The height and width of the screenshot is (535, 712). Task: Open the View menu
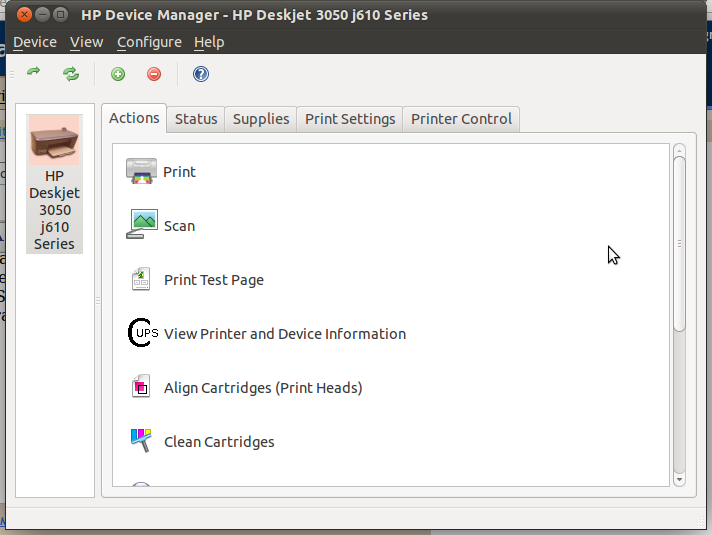(86, 42)
